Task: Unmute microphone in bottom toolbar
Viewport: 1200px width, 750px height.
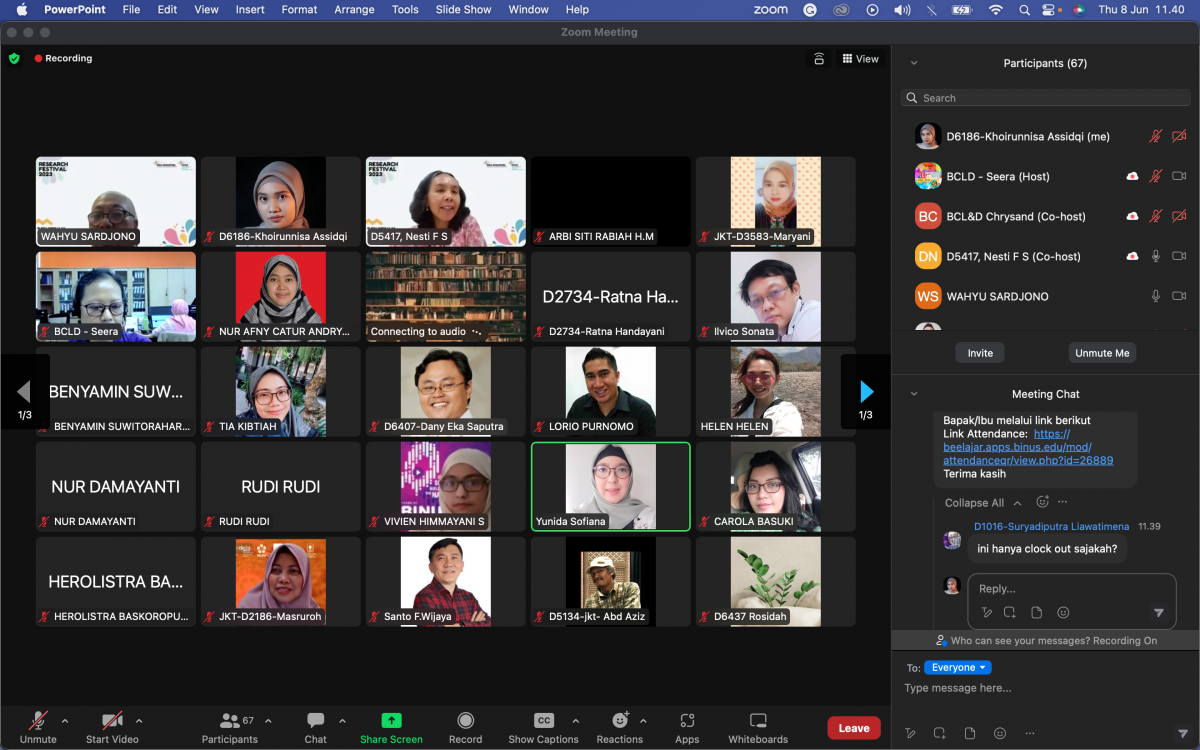Action: pyautogui.click(x=38, y=728)
